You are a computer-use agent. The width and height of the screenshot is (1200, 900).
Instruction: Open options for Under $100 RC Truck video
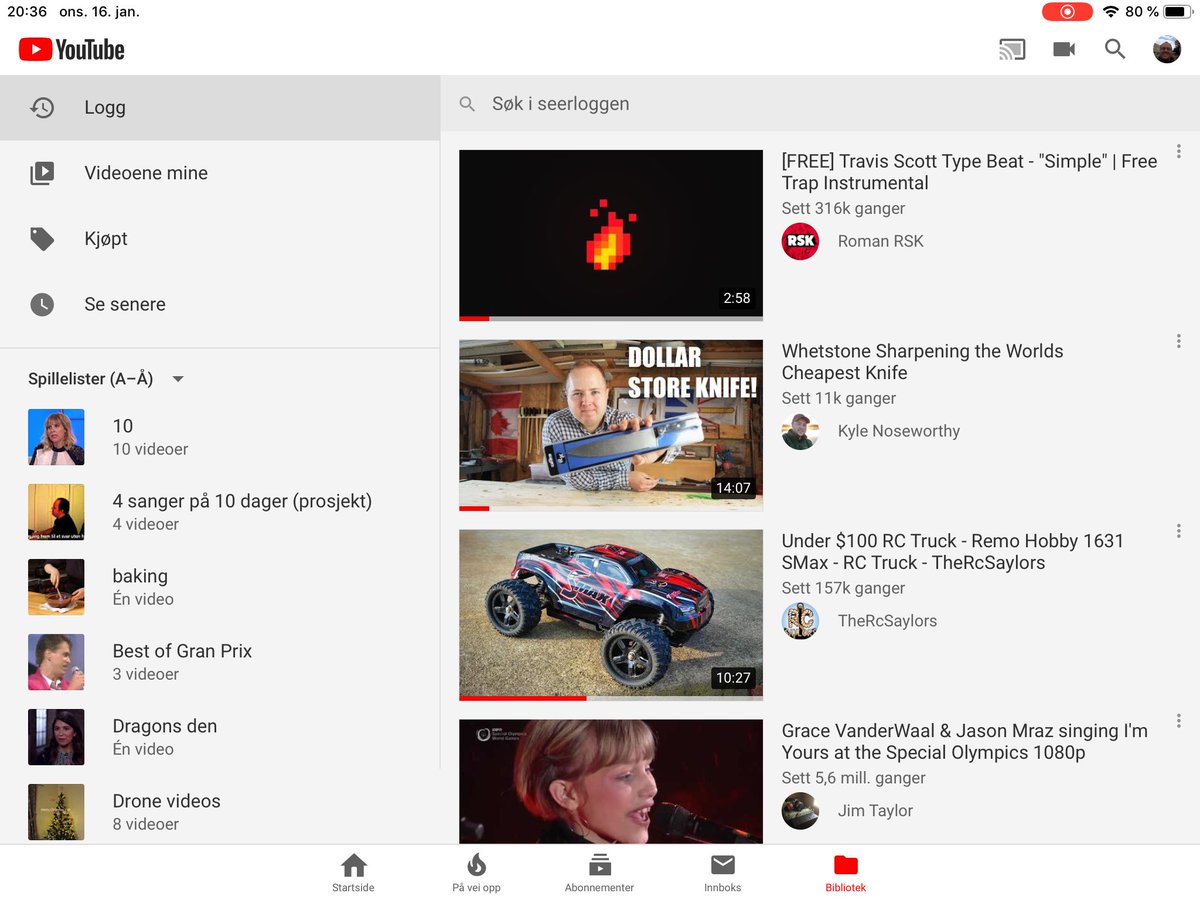1179,531
